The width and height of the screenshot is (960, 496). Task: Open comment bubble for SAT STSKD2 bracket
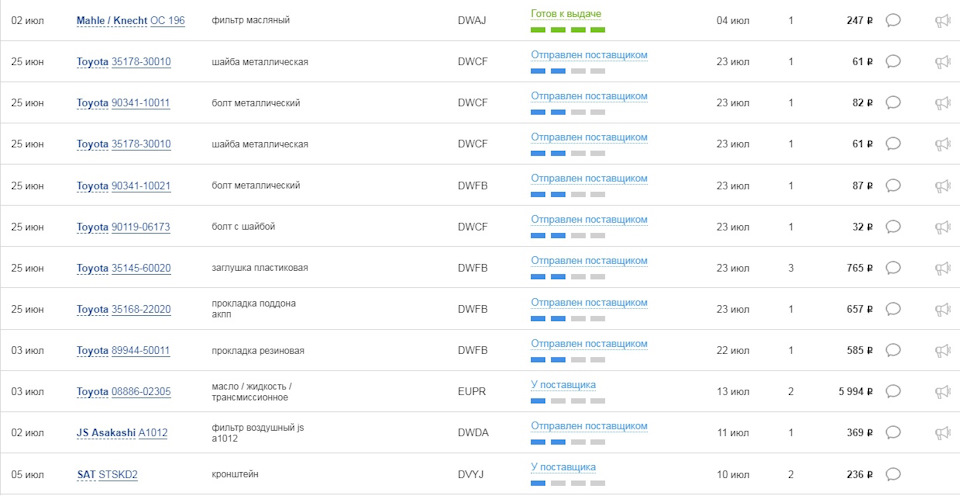tap(893, 474)
